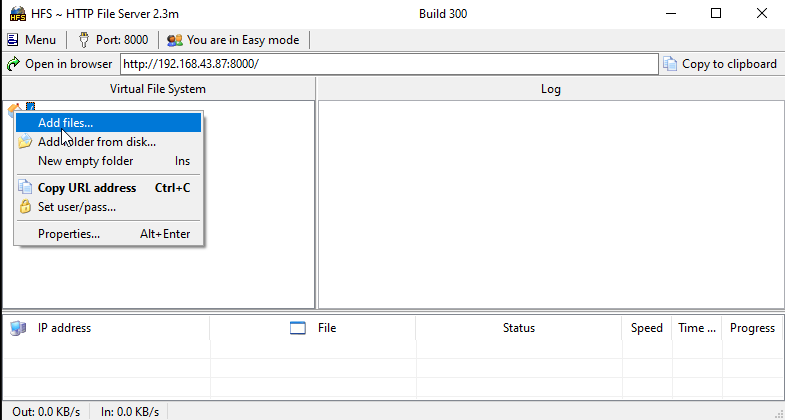
Task: Click the Log panel header
Action: tap(551, 89)
